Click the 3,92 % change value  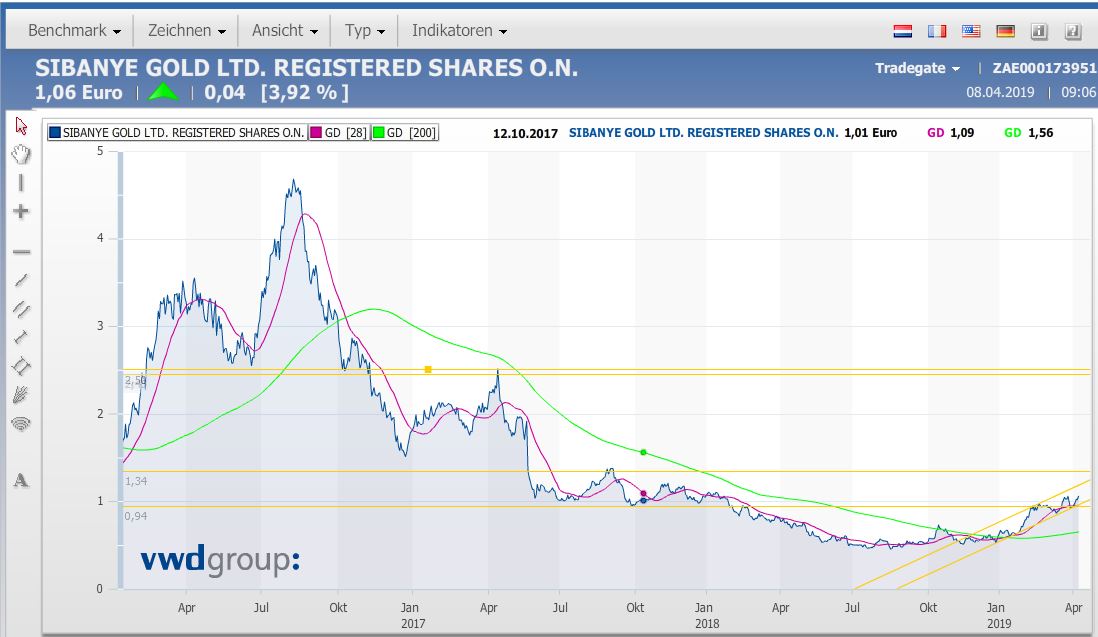tap(305, 92)
